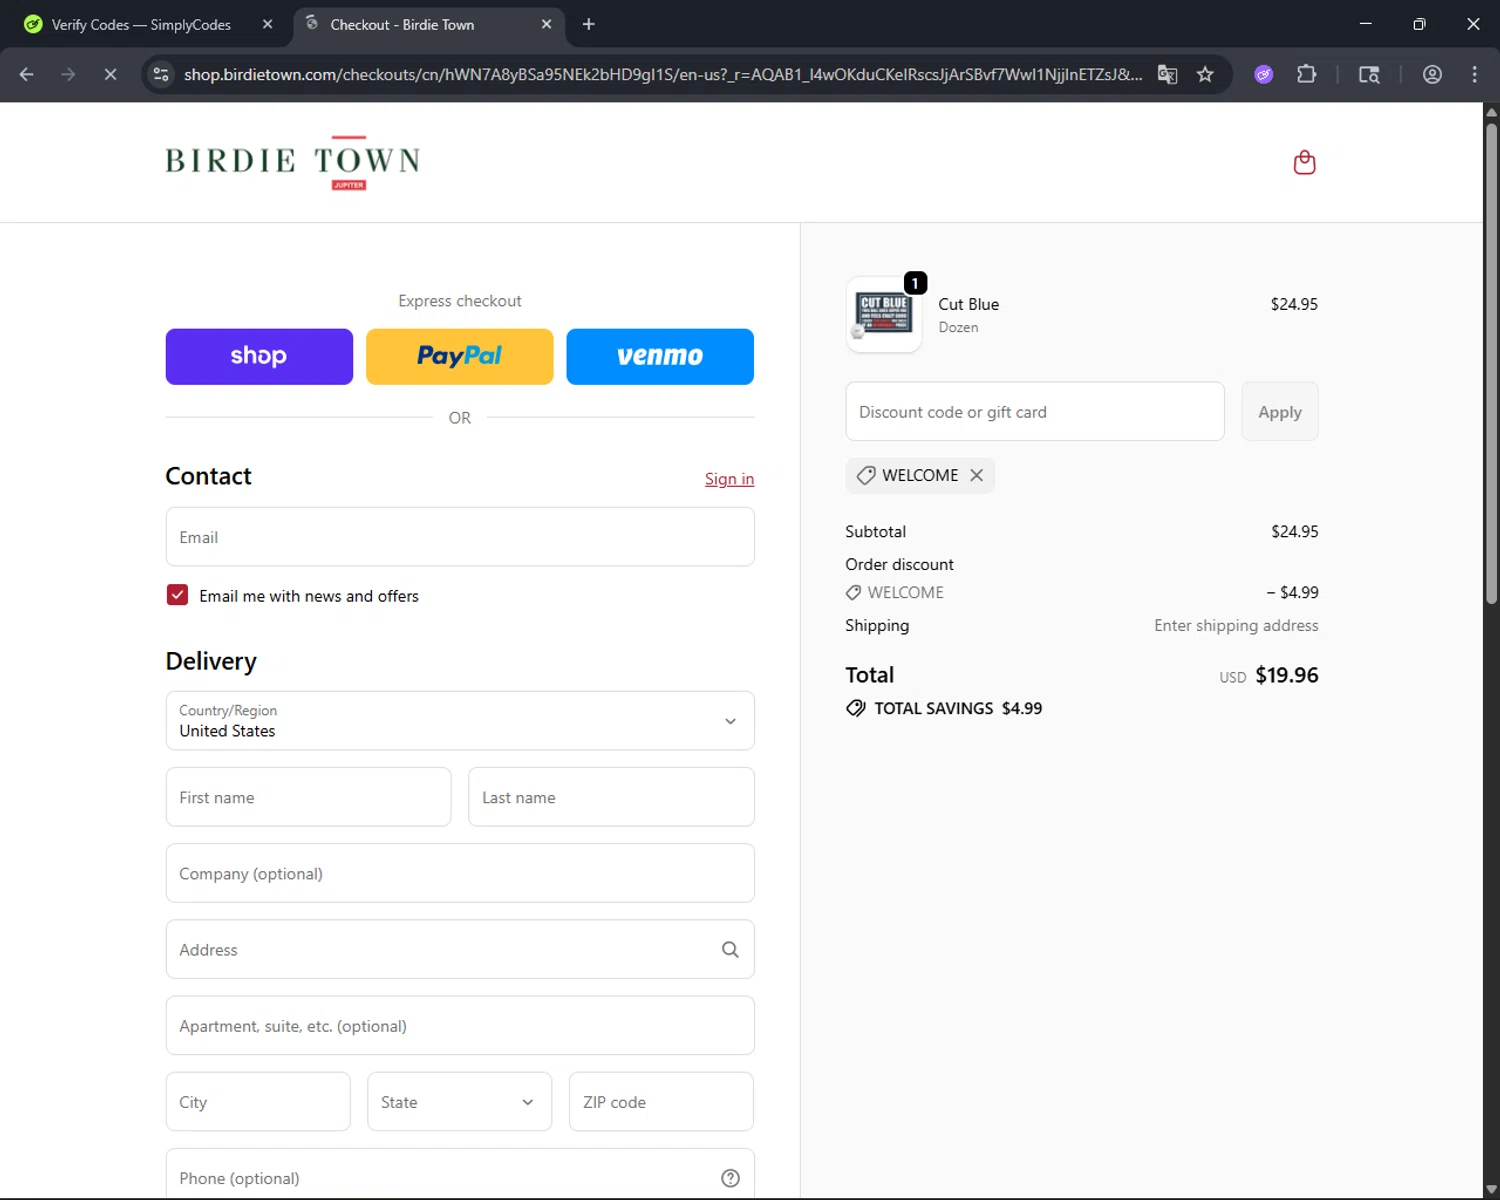Viewport: 1500px width, 1200px height.
Task: Choose PayPal express checkout
Action: (460, 356)
